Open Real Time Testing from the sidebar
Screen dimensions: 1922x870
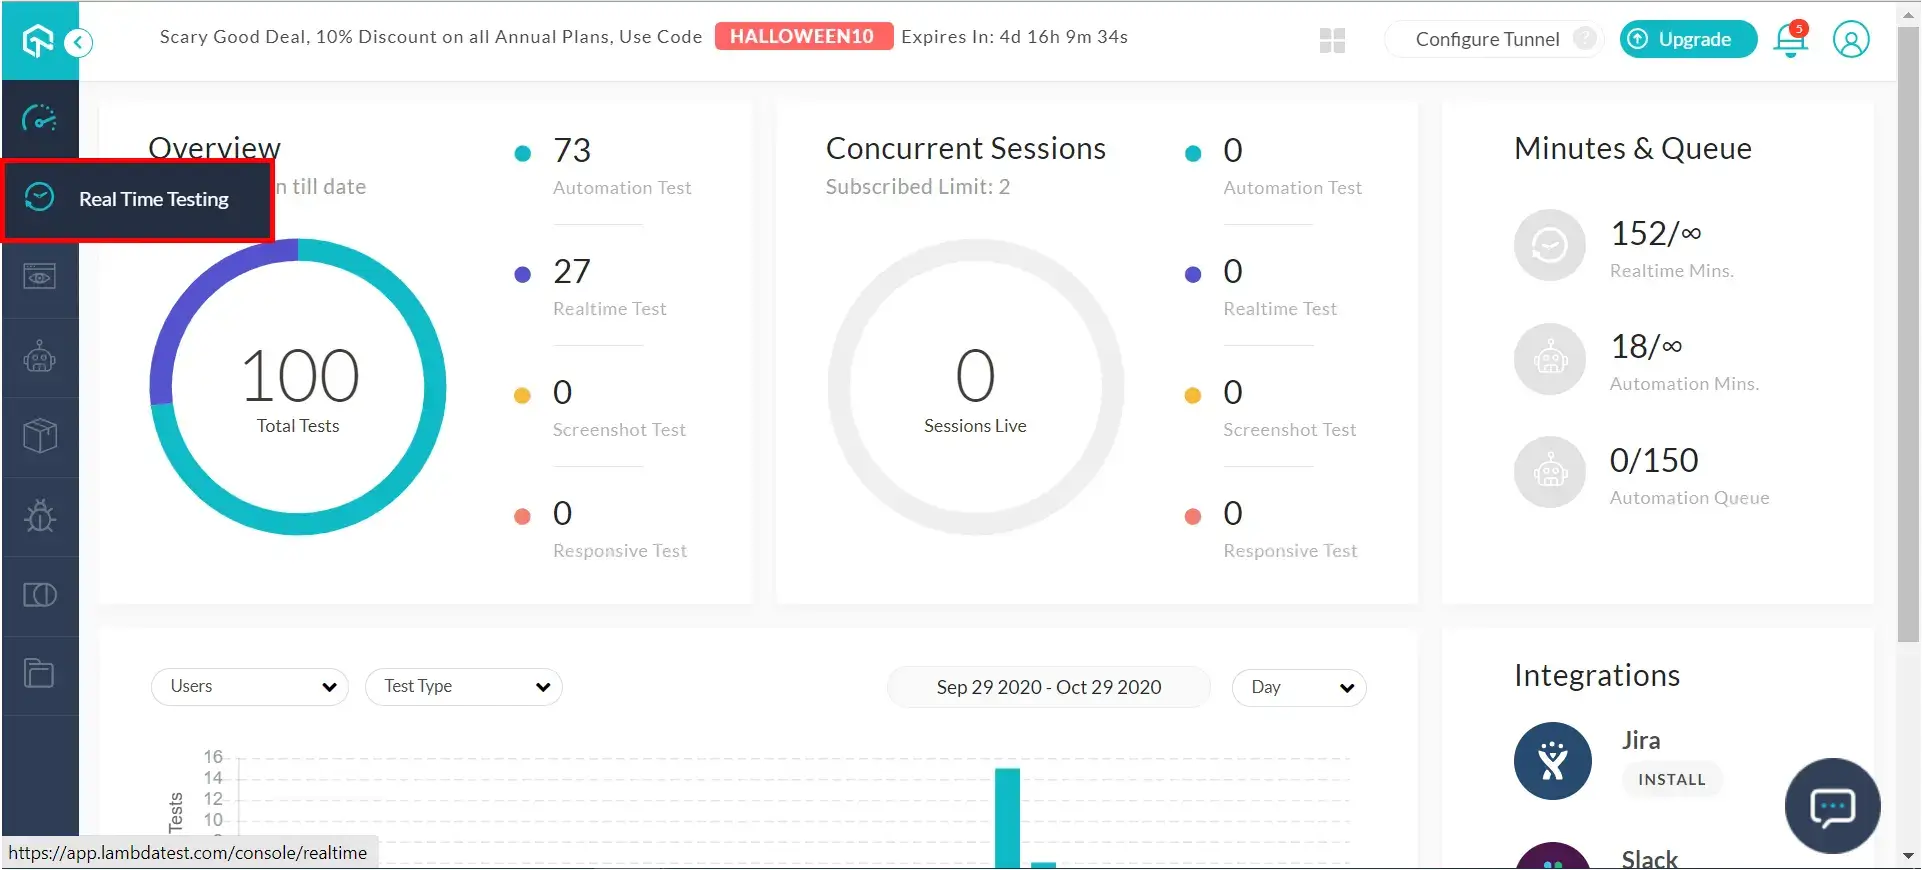[152, 199]
